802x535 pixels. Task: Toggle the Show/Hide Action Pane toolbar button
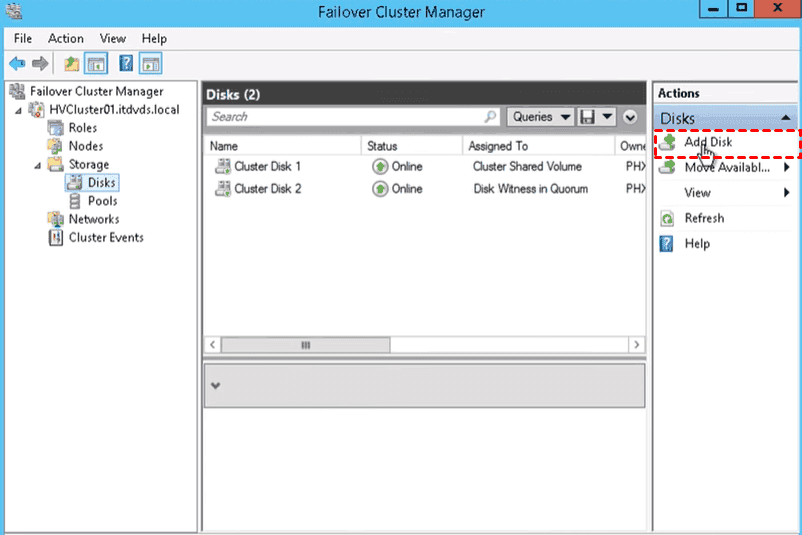click(x=151, y=64)
